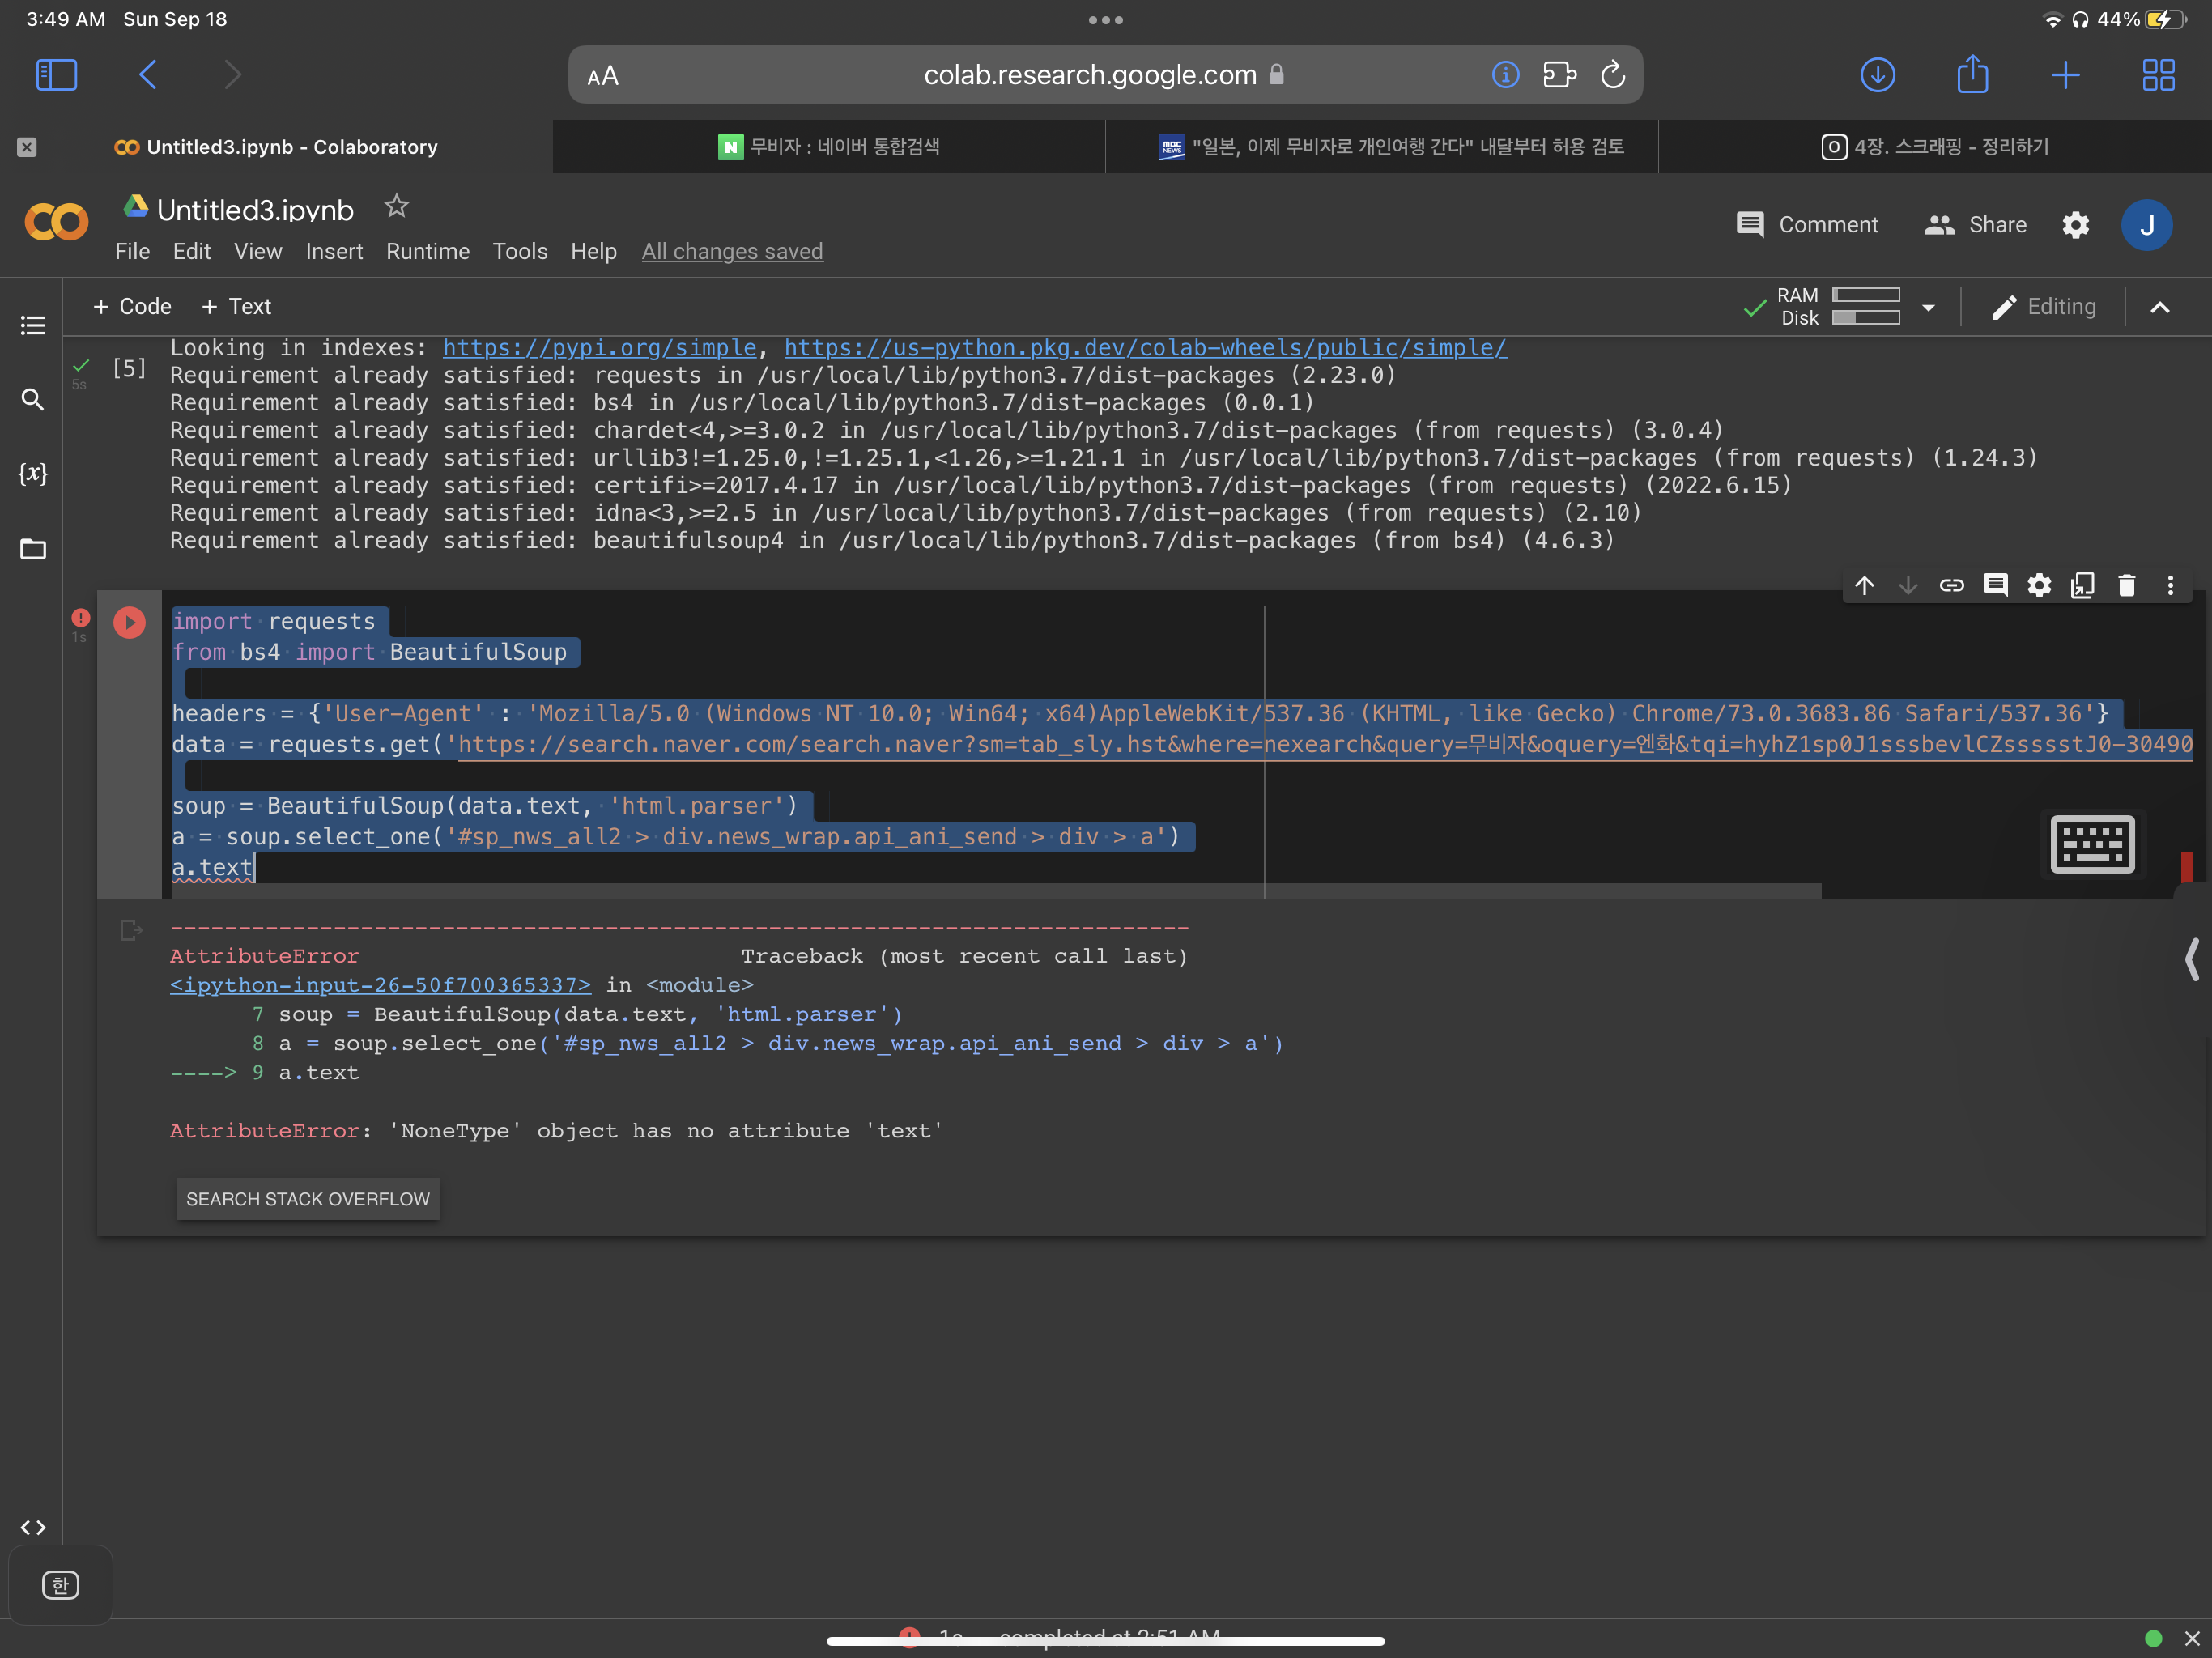This screenshot has width=2212, height=1658.
Task: Open the Tools menu
Action: click(520, 251)
